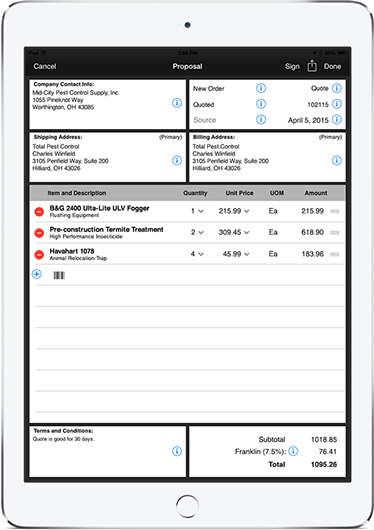Grab reorder handle on Termite Treatment row
The height and width of the screenshot is (530, 374).
click(x=334, y=233)
